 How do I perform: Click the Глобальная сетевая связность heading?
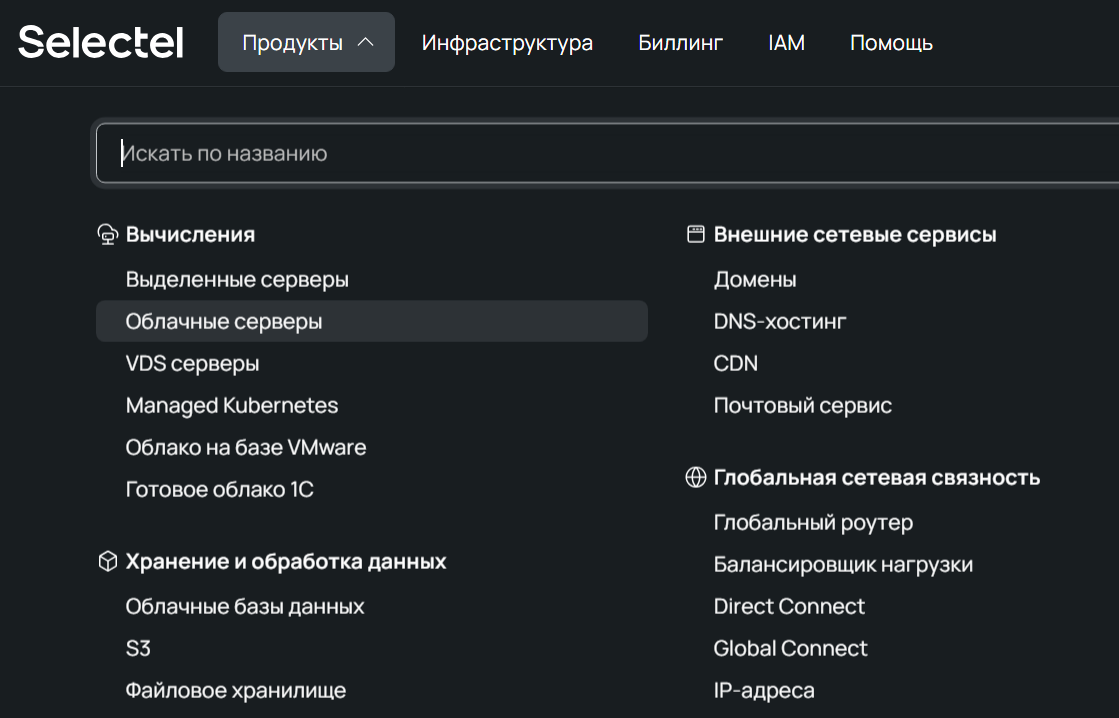tap(877, 477)
